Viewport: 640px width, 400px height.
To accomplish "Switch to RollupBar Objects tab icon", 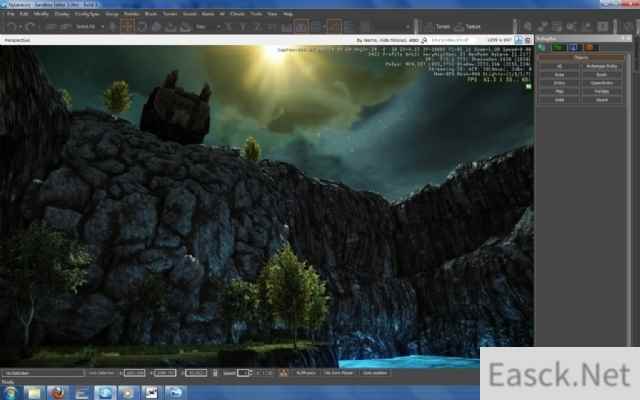I will (542, 46).
